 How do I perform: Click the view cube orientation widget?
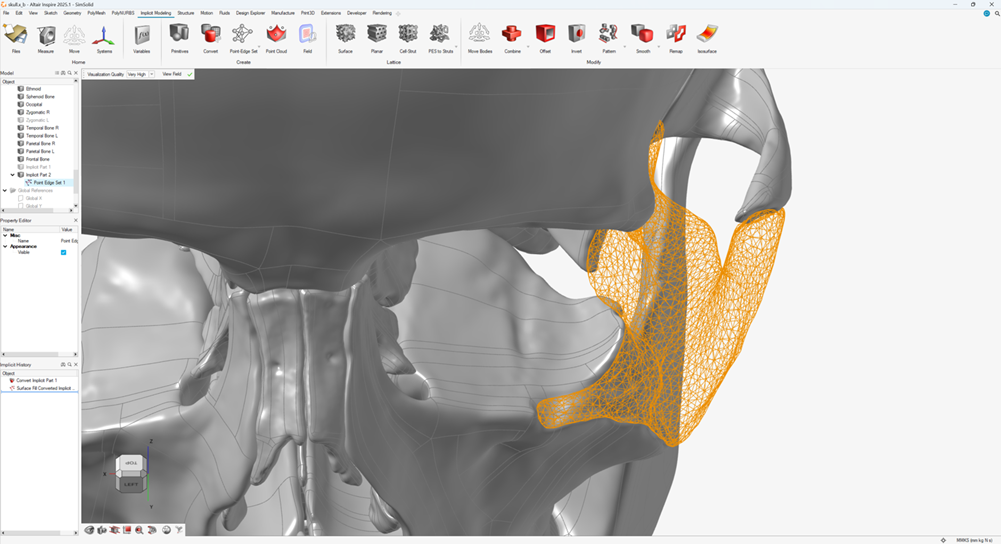point(130,473)
